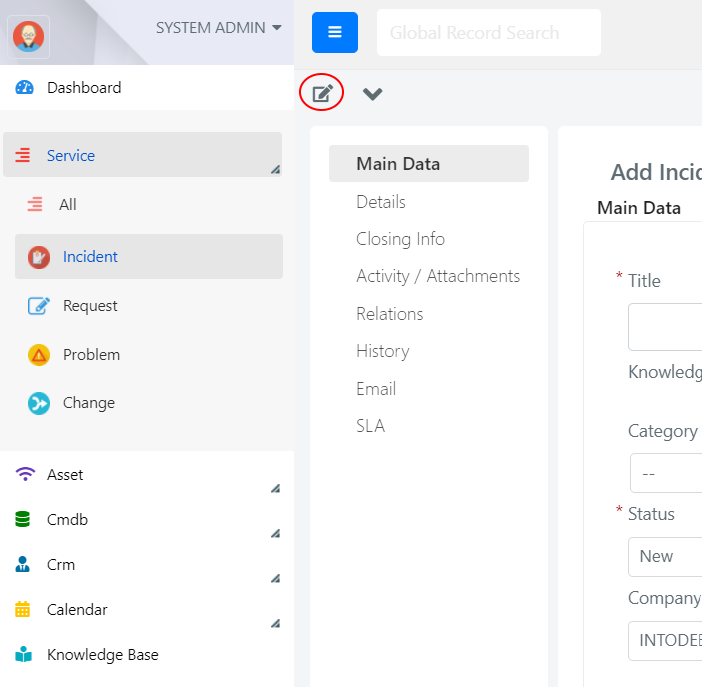Open the Cmdb module
This screenshot has height=687, width=702.
[67, 520]
